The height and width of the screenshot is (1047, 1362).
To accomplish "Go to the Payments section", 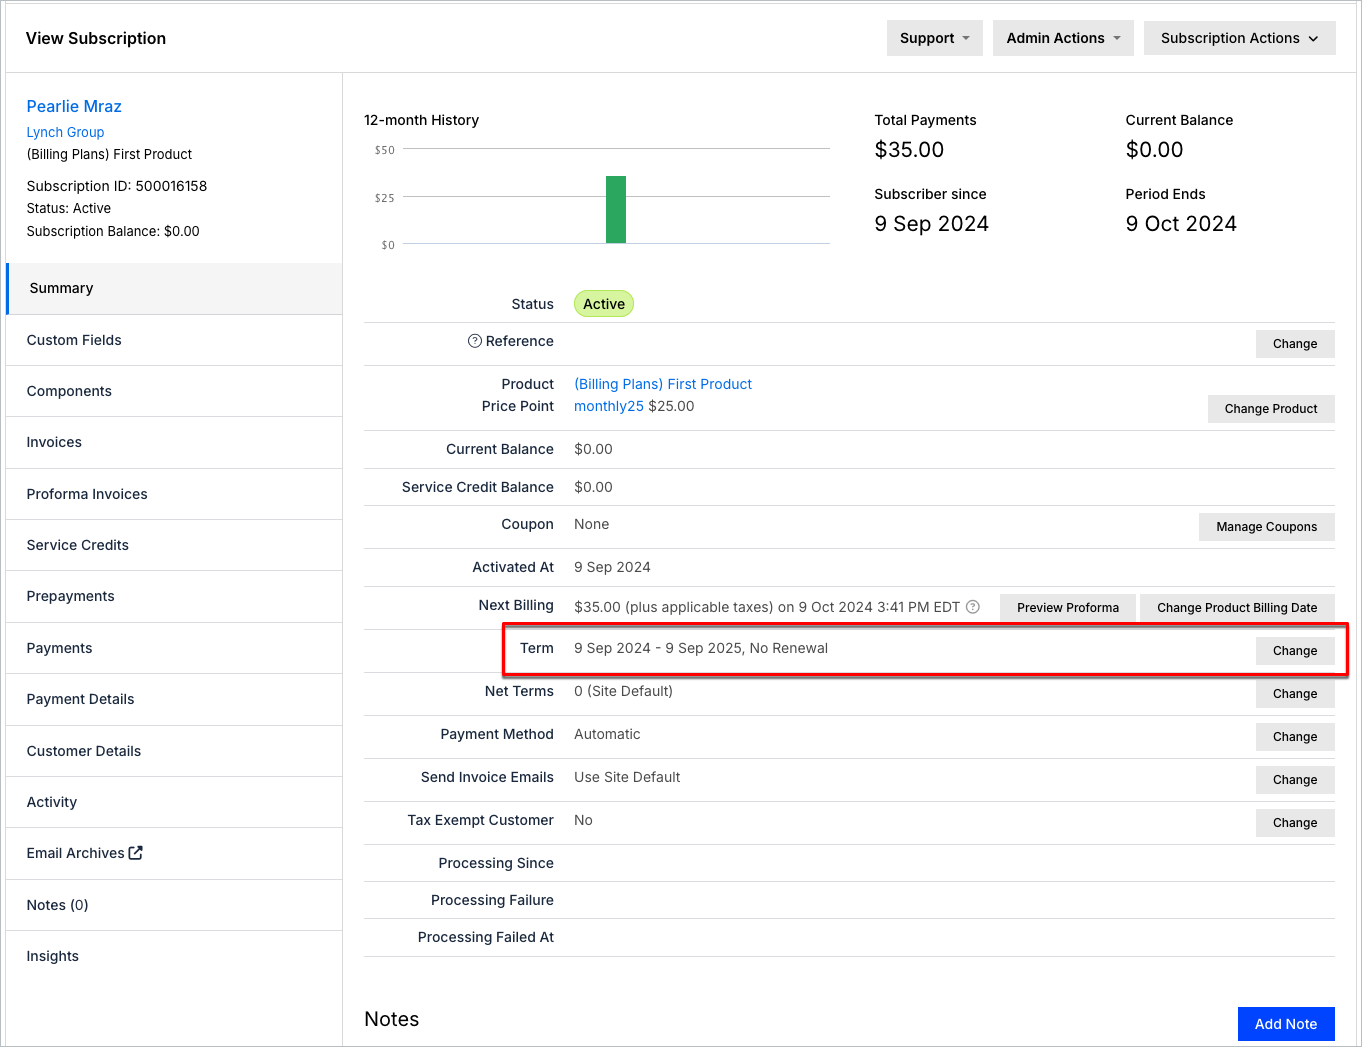I will pos(174,648).
